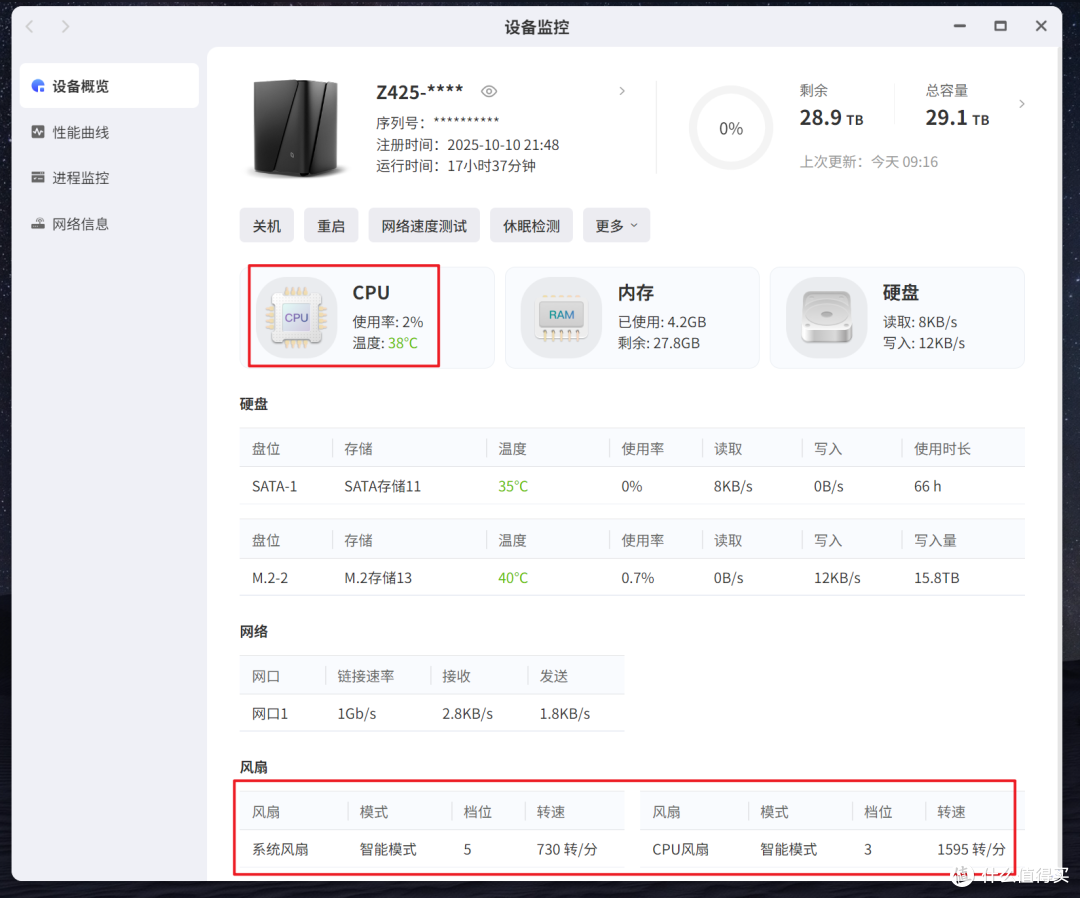
Task: Click the CPU chip icon
Action: pyautogui.click(x=296, y=317)
